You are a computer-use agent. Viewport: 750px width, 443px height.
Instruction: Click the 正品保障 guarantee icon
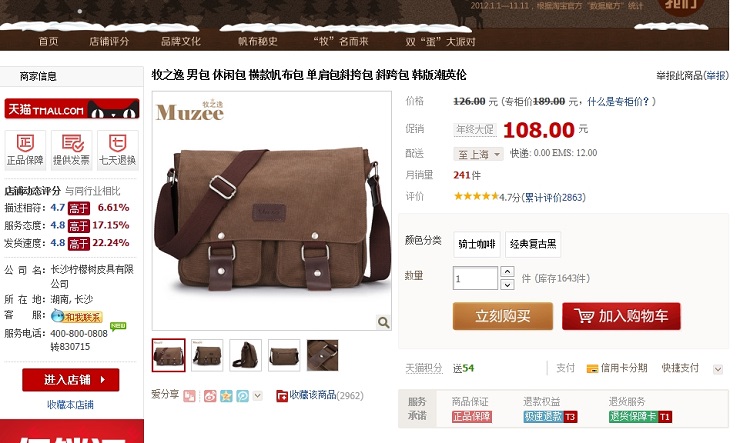pos(25,150)
